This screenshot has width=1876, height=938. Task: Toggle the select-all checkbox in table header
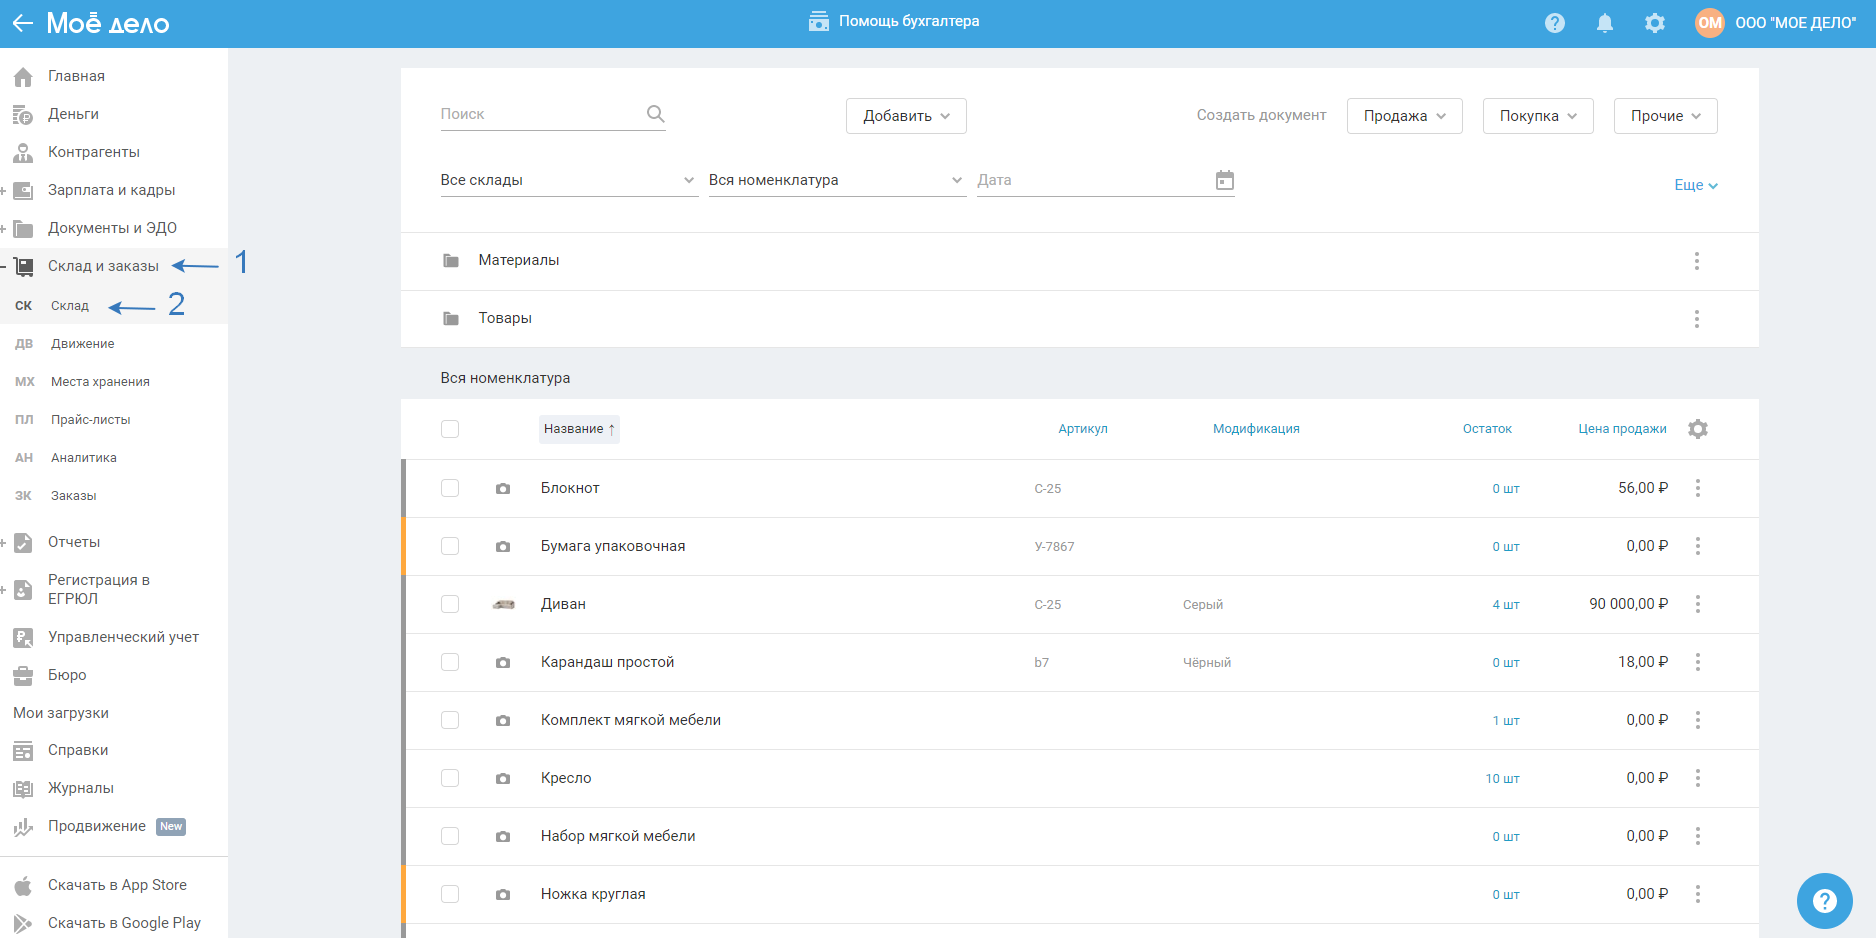[450, 429]
